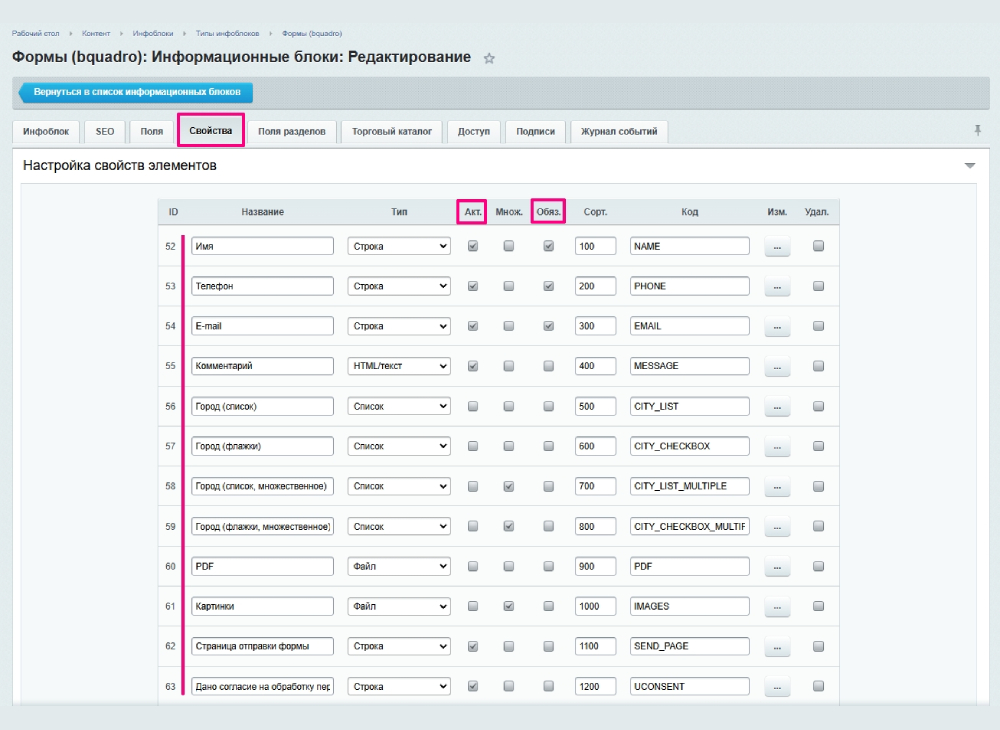Go to Контент breadcrumb

coord(96,33)
